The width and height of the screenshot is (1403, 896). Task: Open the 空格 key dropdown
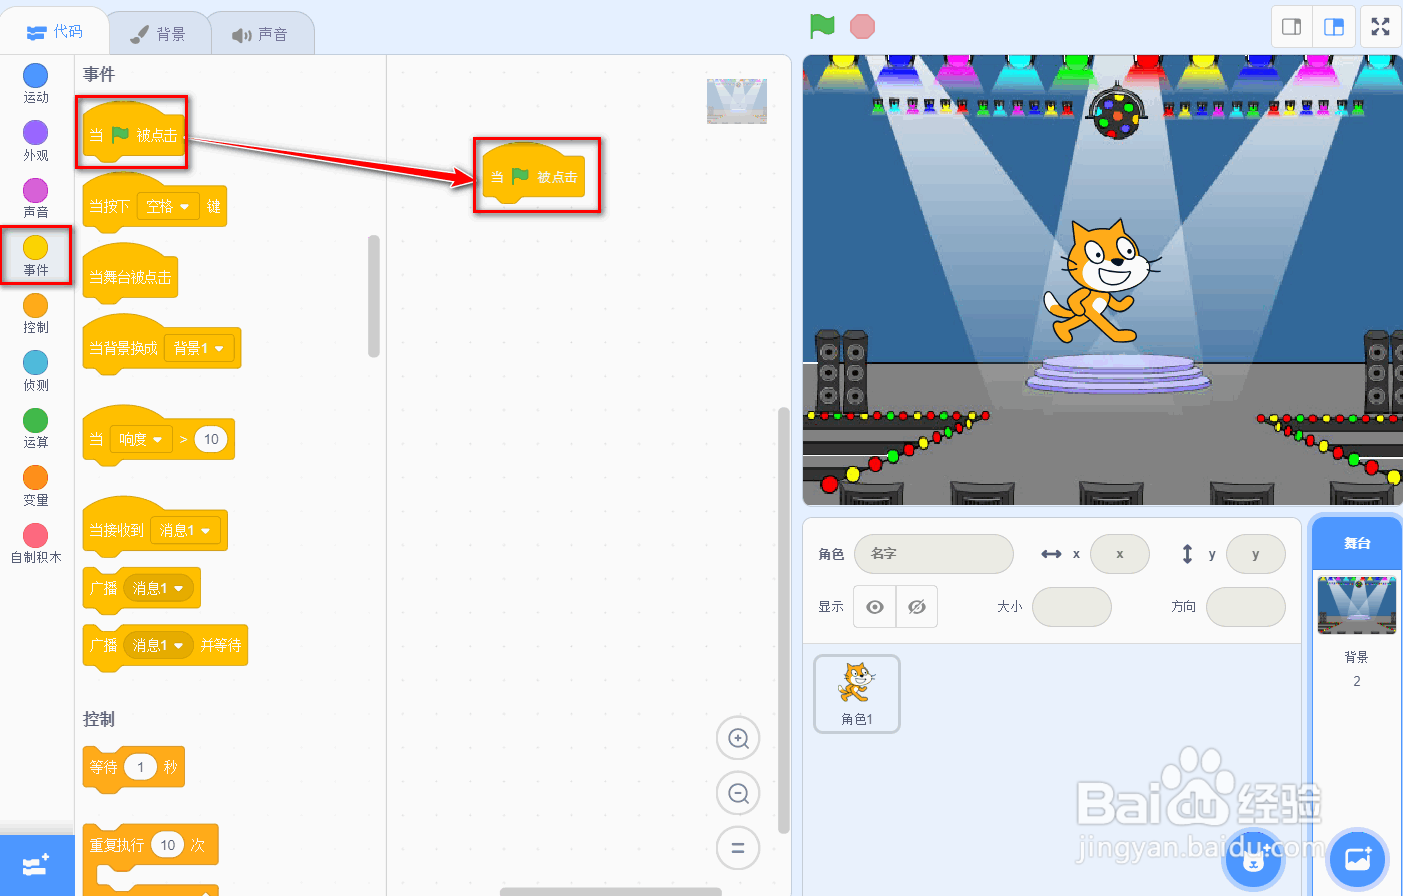pos(168,206)
